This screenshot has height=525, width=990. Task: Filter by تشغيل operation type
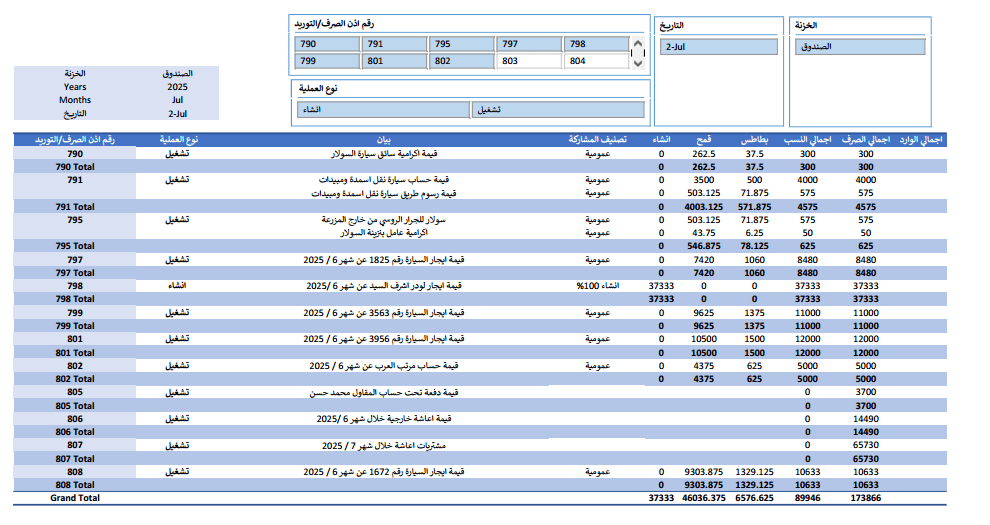[558, 110]
